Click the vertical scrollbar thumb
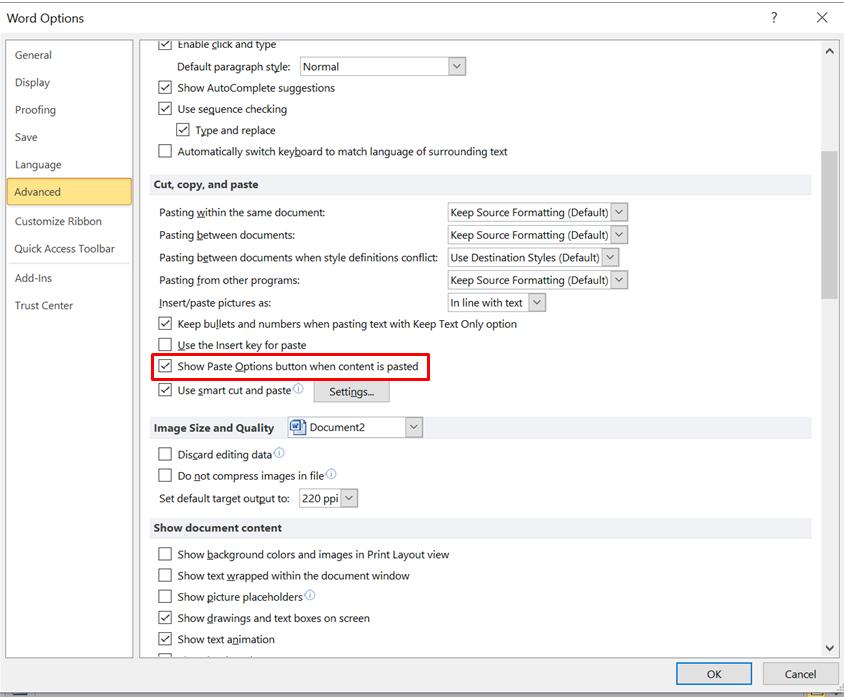The image size is (844, 697). pos(829,224)
